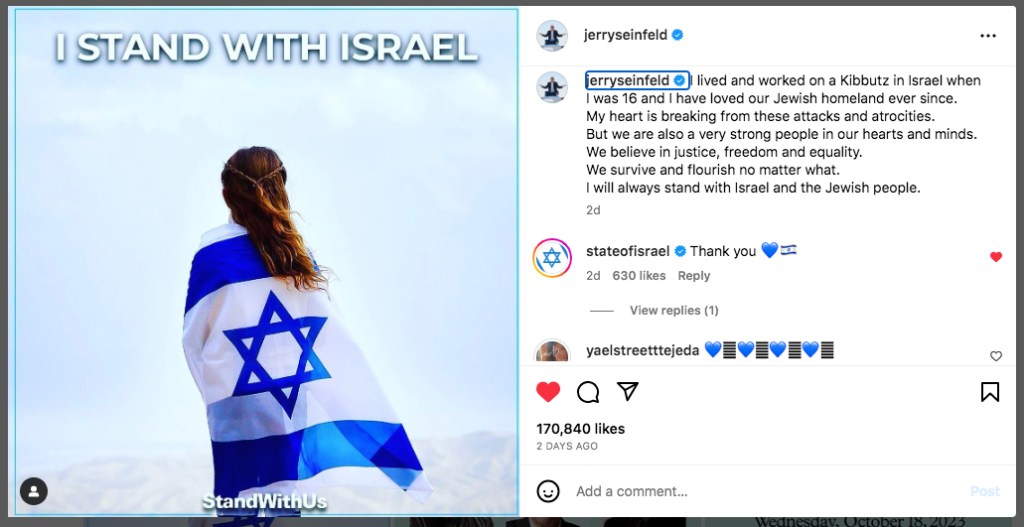Image resolution: width=1024 pixels, height=527 pixels.
Task: Open stateofisrael username link
Action: click(628, 251)
